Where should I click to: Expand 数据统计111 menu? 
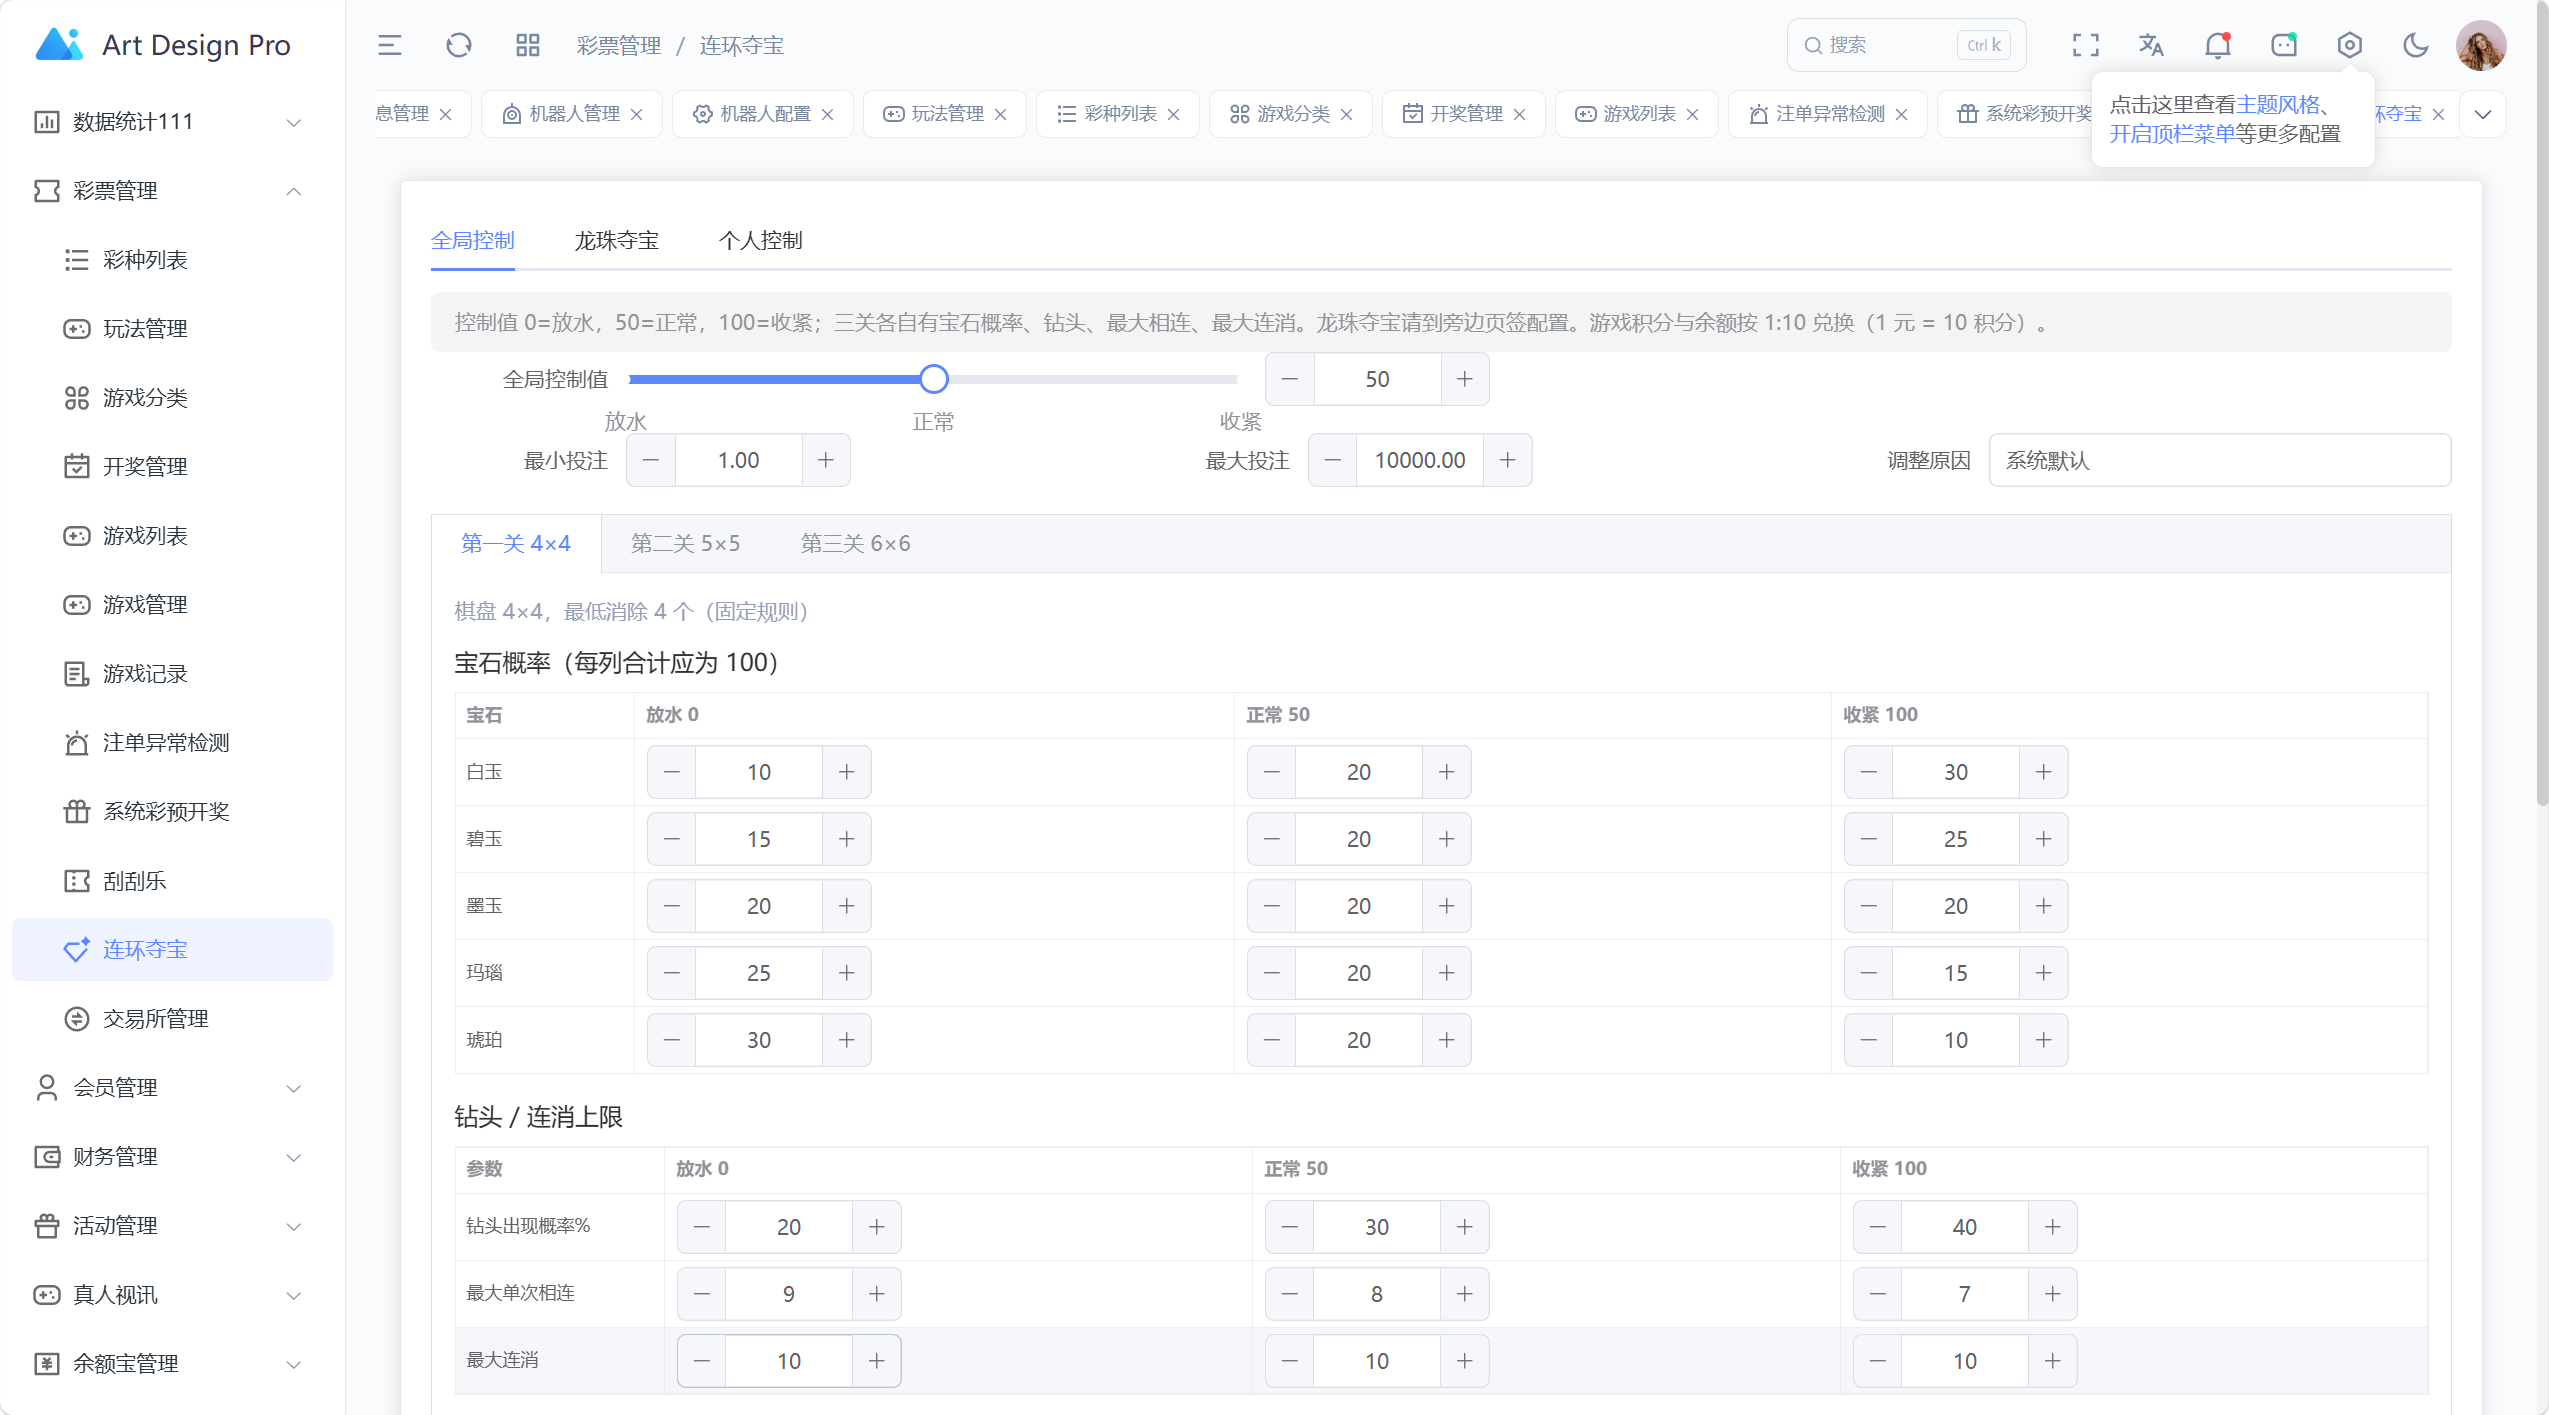pos(172,122)
